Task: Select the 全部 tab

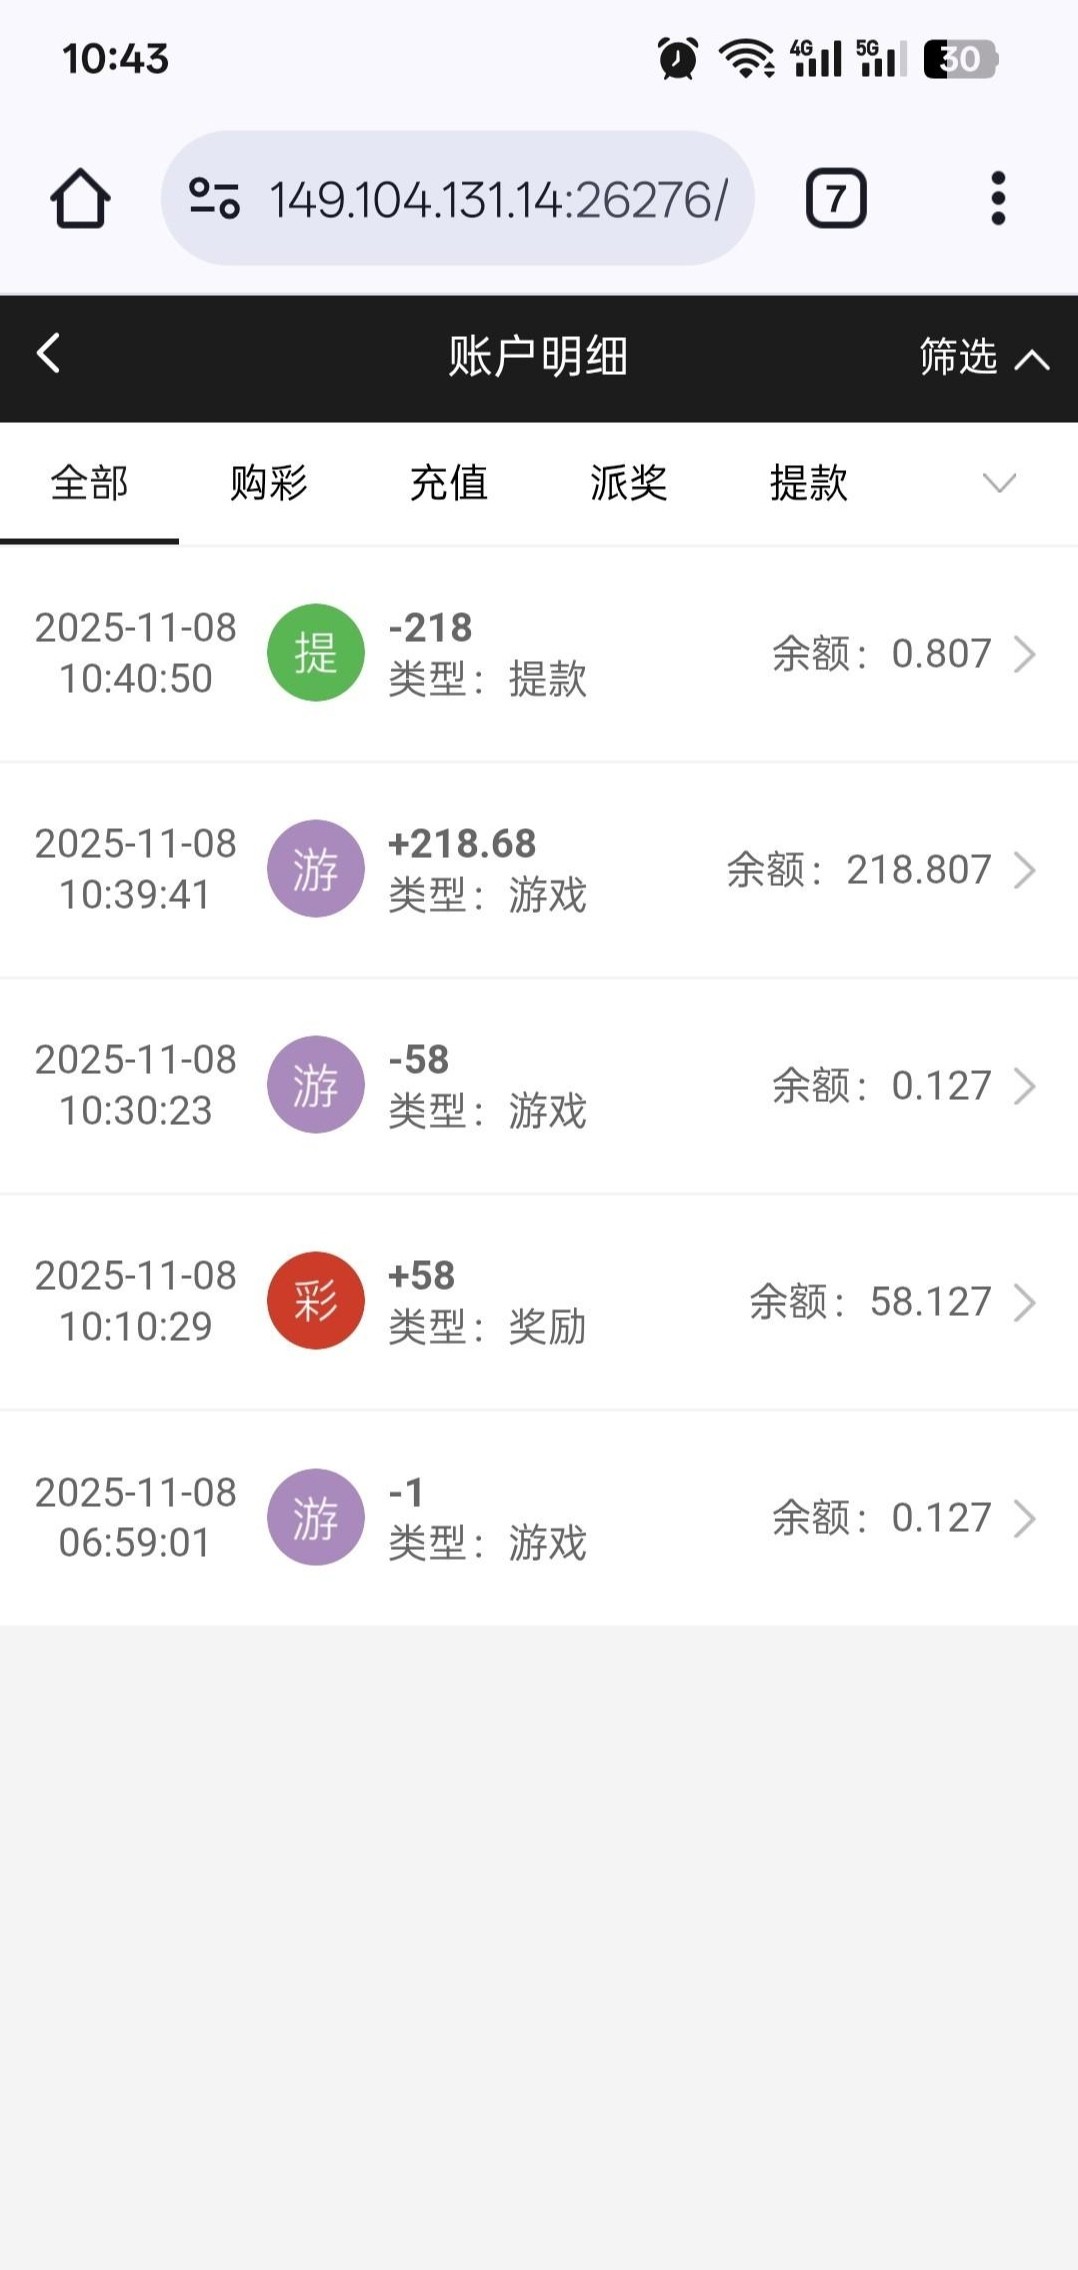Action: point(89,484)
